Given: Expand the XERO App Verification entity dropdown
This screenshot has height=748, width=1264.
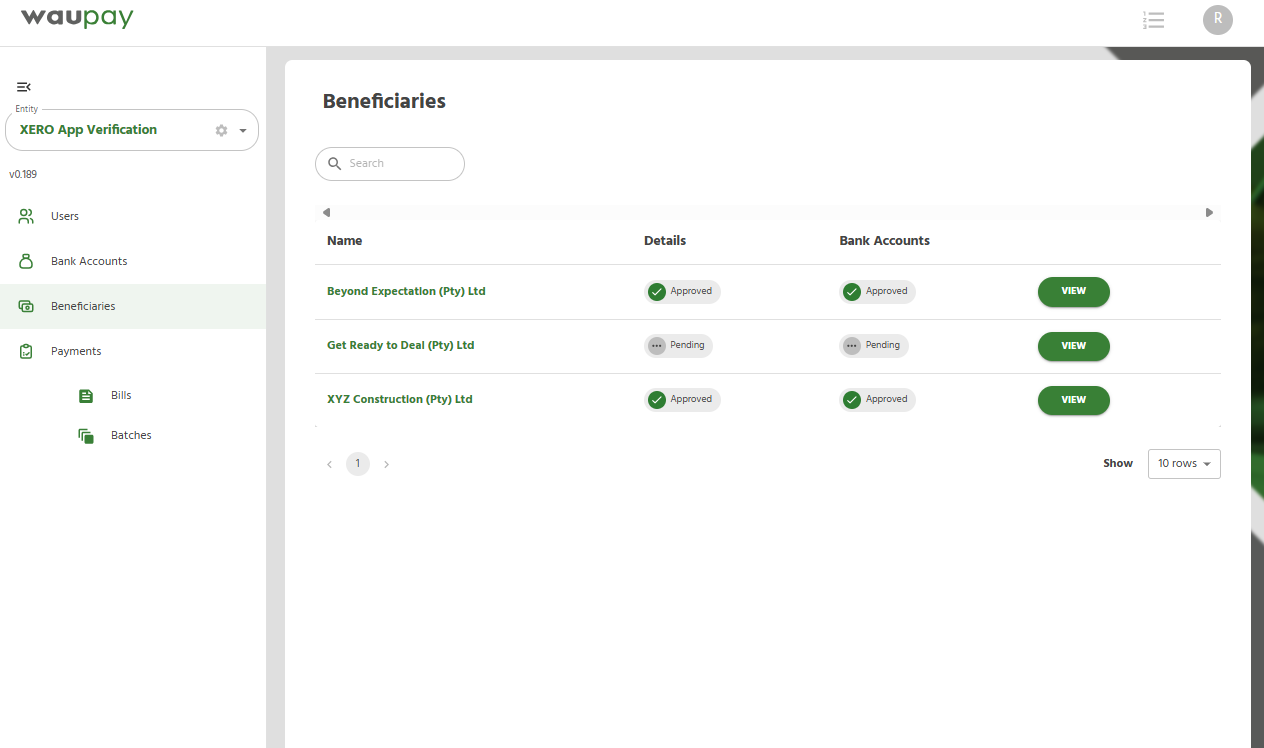Looking at the screenshot, I should coord(243,131).
